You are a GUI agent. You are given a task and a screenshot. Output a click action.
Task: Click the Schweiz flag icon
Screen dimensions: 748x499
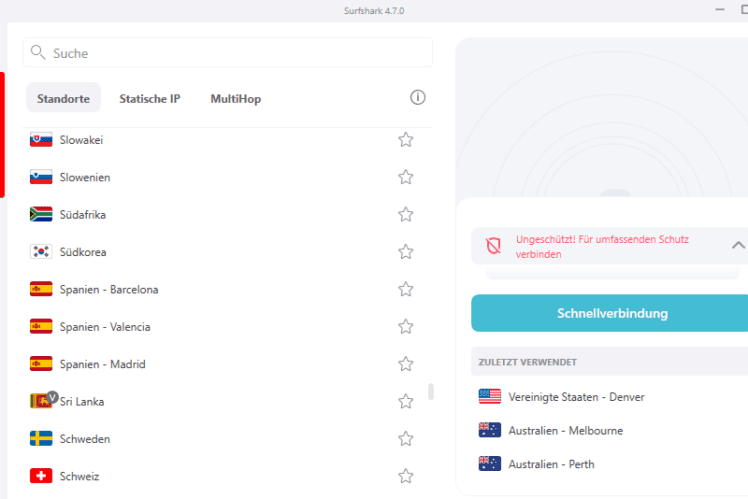point(41,476)
